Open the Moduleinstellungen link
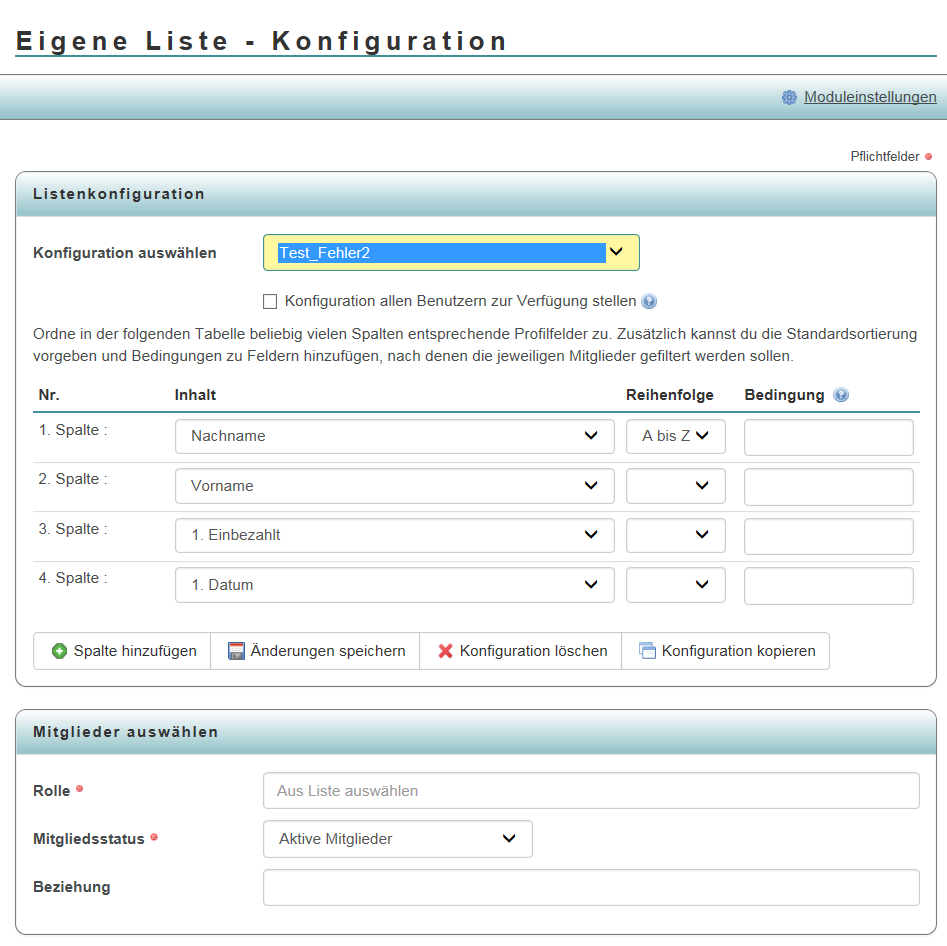The height and width of the screenshot is (946, 947). (870, 97)
